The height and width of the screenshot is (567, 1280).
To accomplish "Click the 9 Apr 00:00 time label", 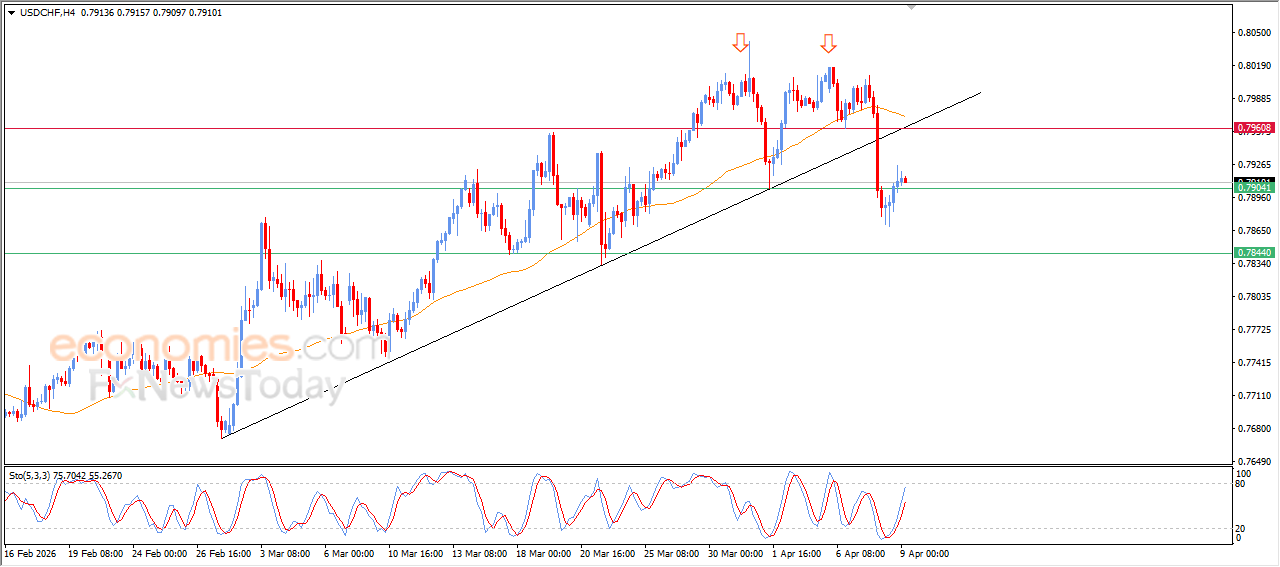I will (924, 553).
